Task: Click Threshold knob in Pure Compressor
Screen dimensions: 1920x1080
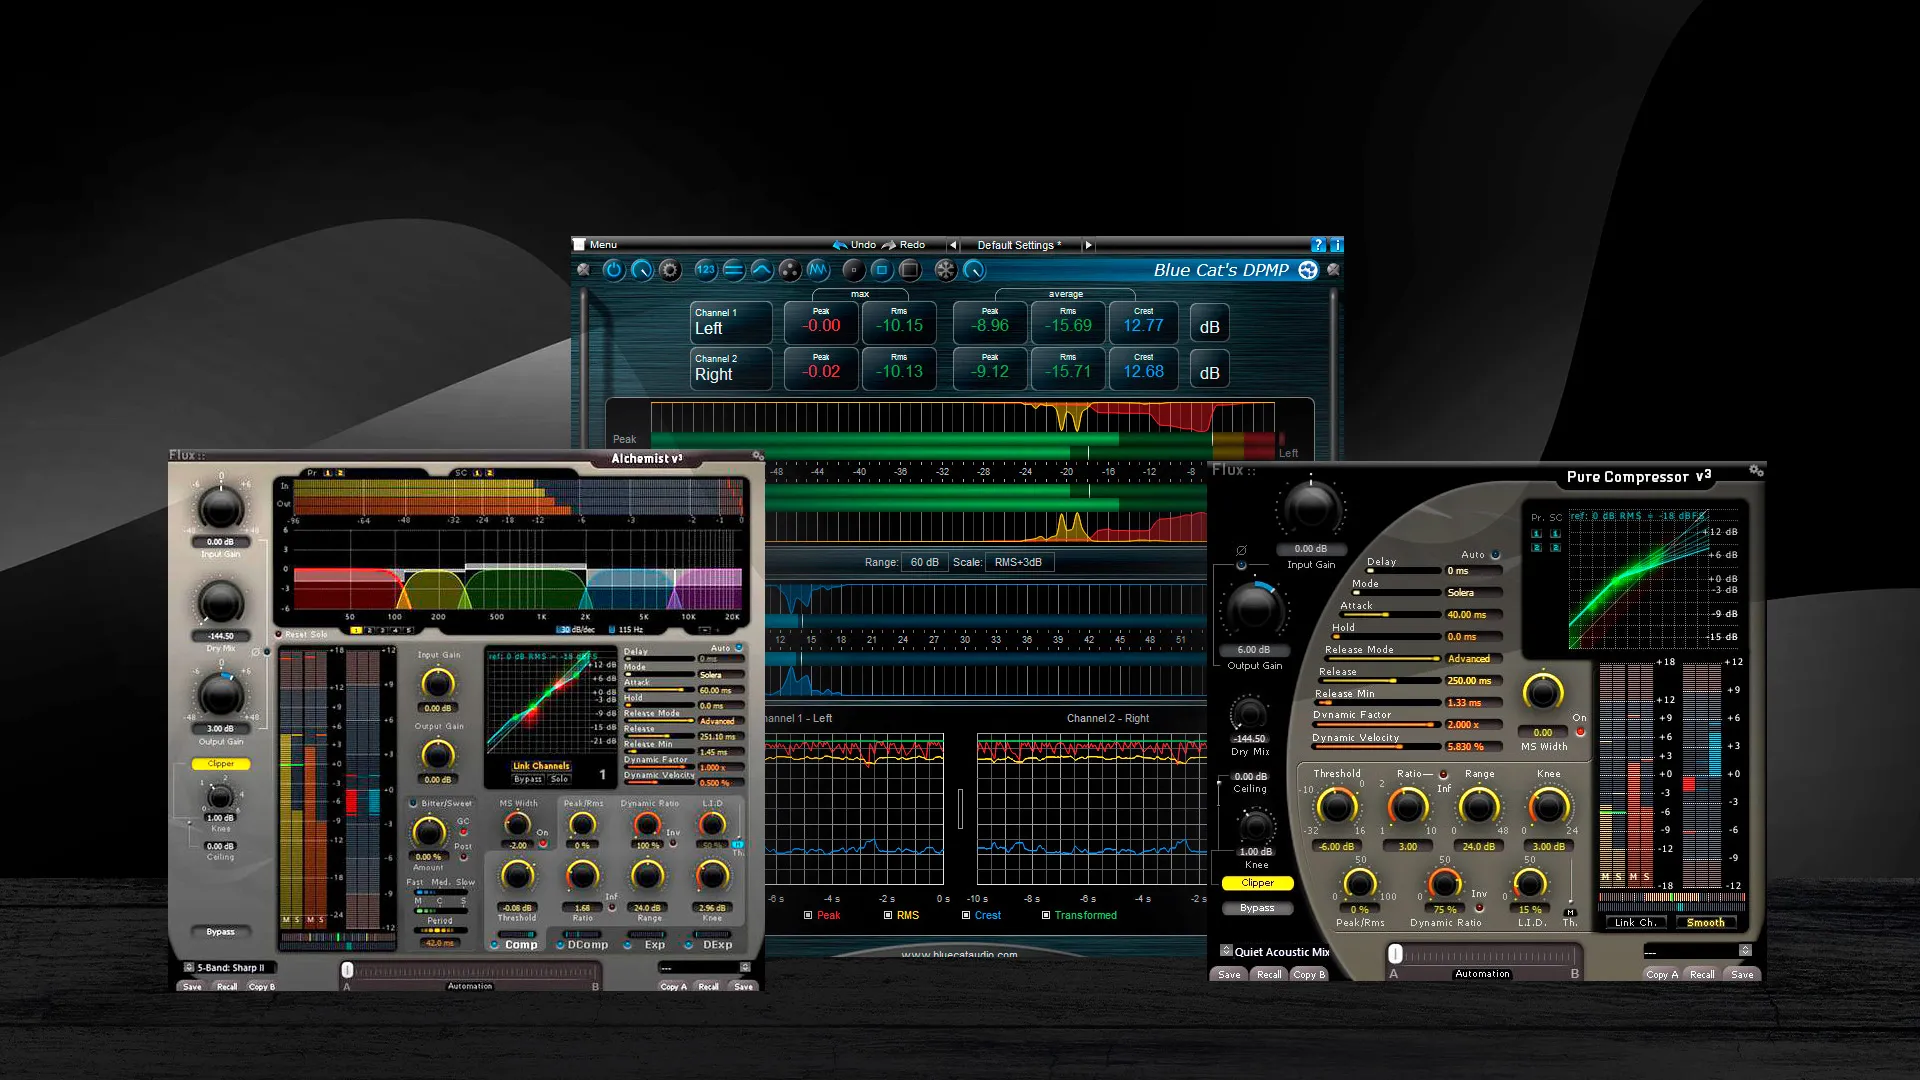Action: [1336, 806]
